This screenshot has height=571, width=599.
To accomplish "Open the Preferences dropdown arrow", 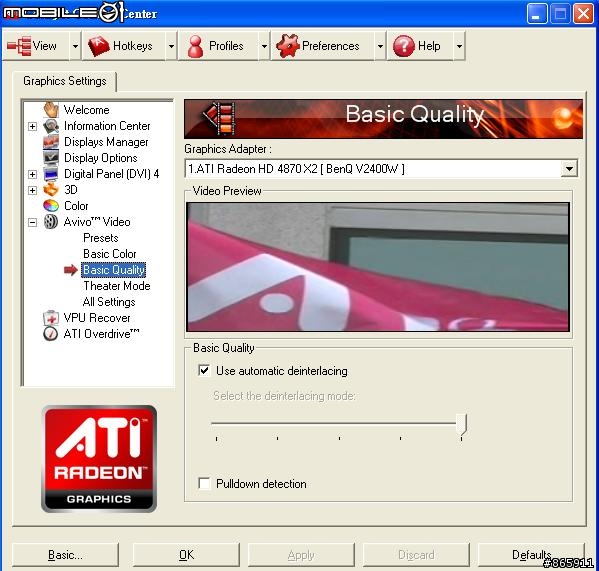I will click(x=380, y=46).
